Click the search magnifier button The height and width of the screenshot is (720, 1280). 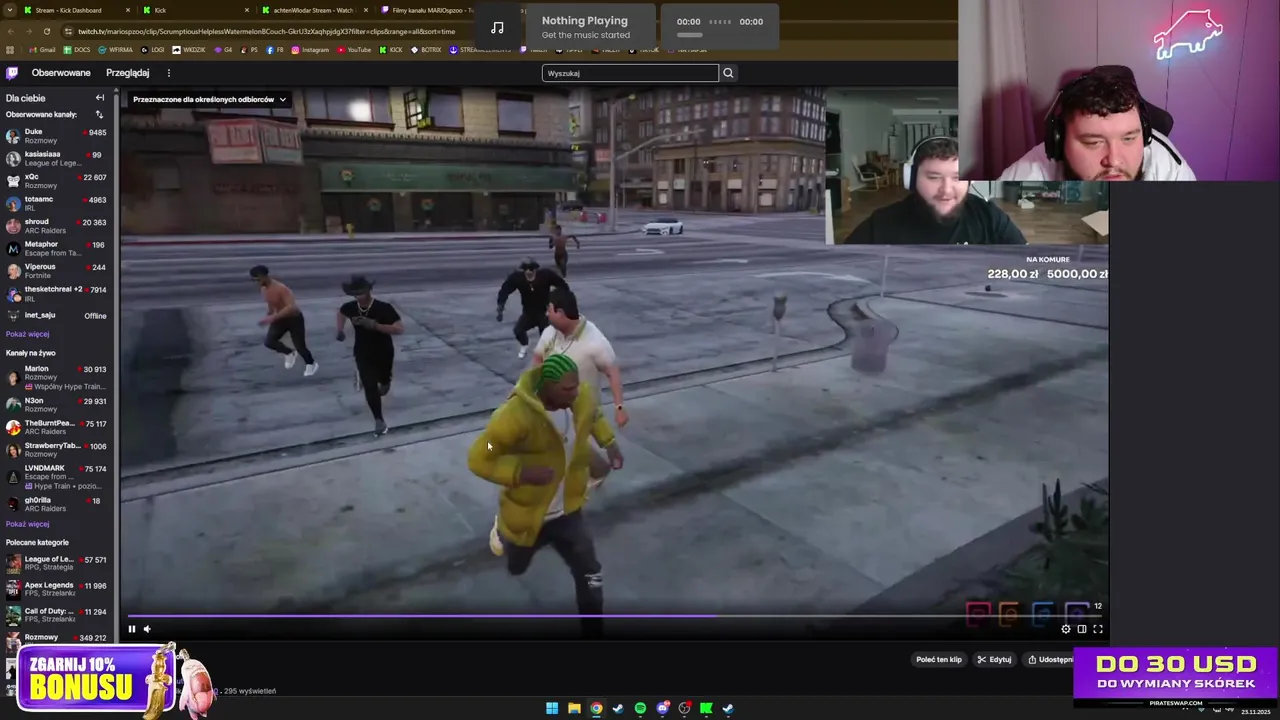(728, 73)
